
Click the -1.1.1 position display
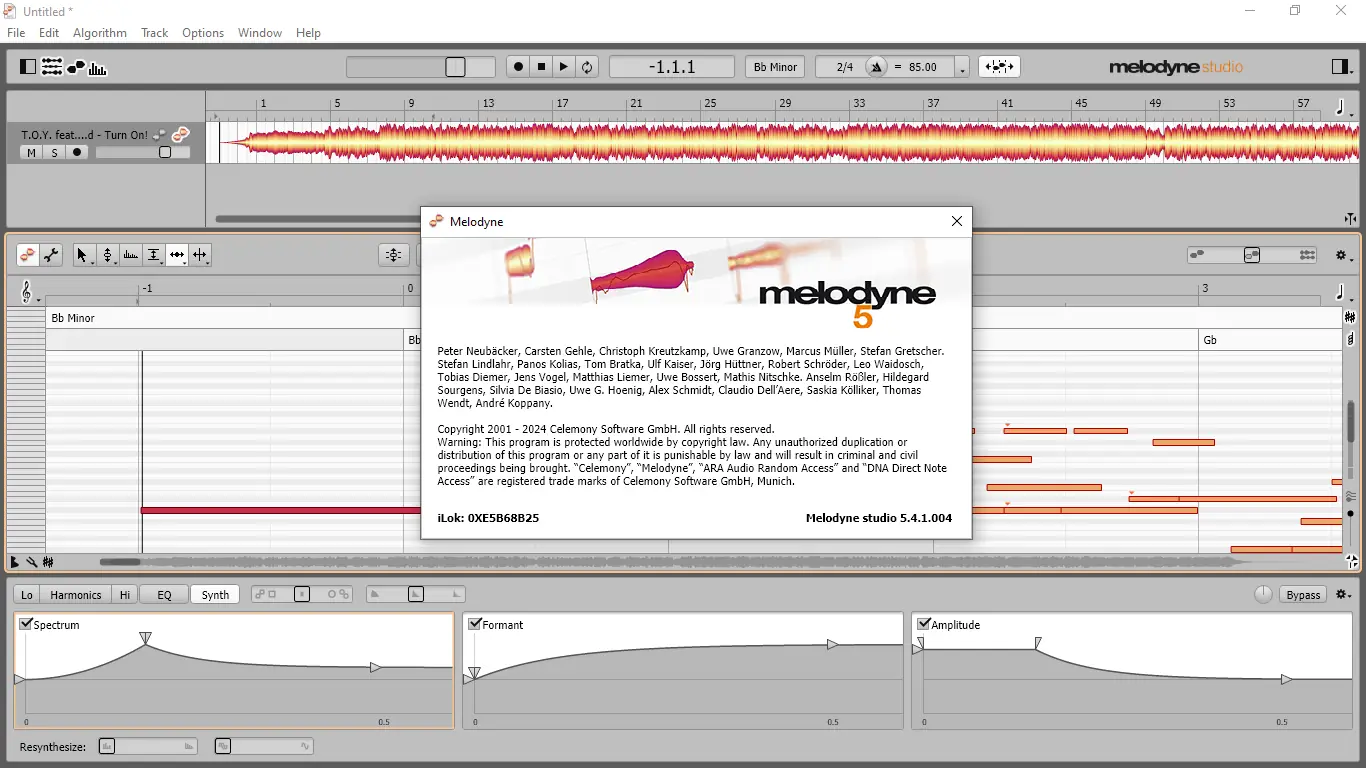tap(672, 67)
